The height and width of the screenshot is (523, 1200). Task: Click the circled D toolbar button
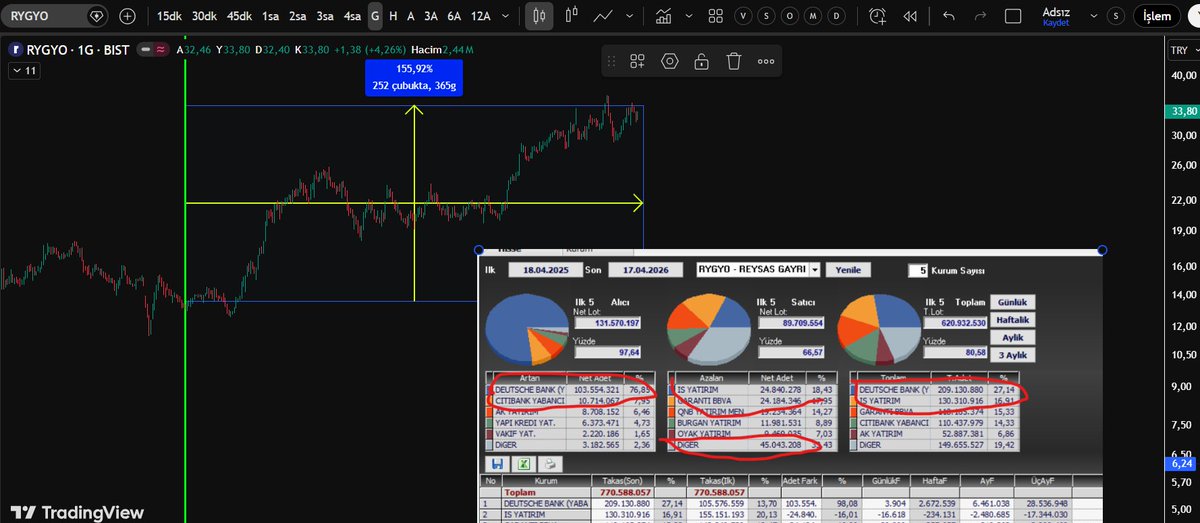[x=837, y=16]
